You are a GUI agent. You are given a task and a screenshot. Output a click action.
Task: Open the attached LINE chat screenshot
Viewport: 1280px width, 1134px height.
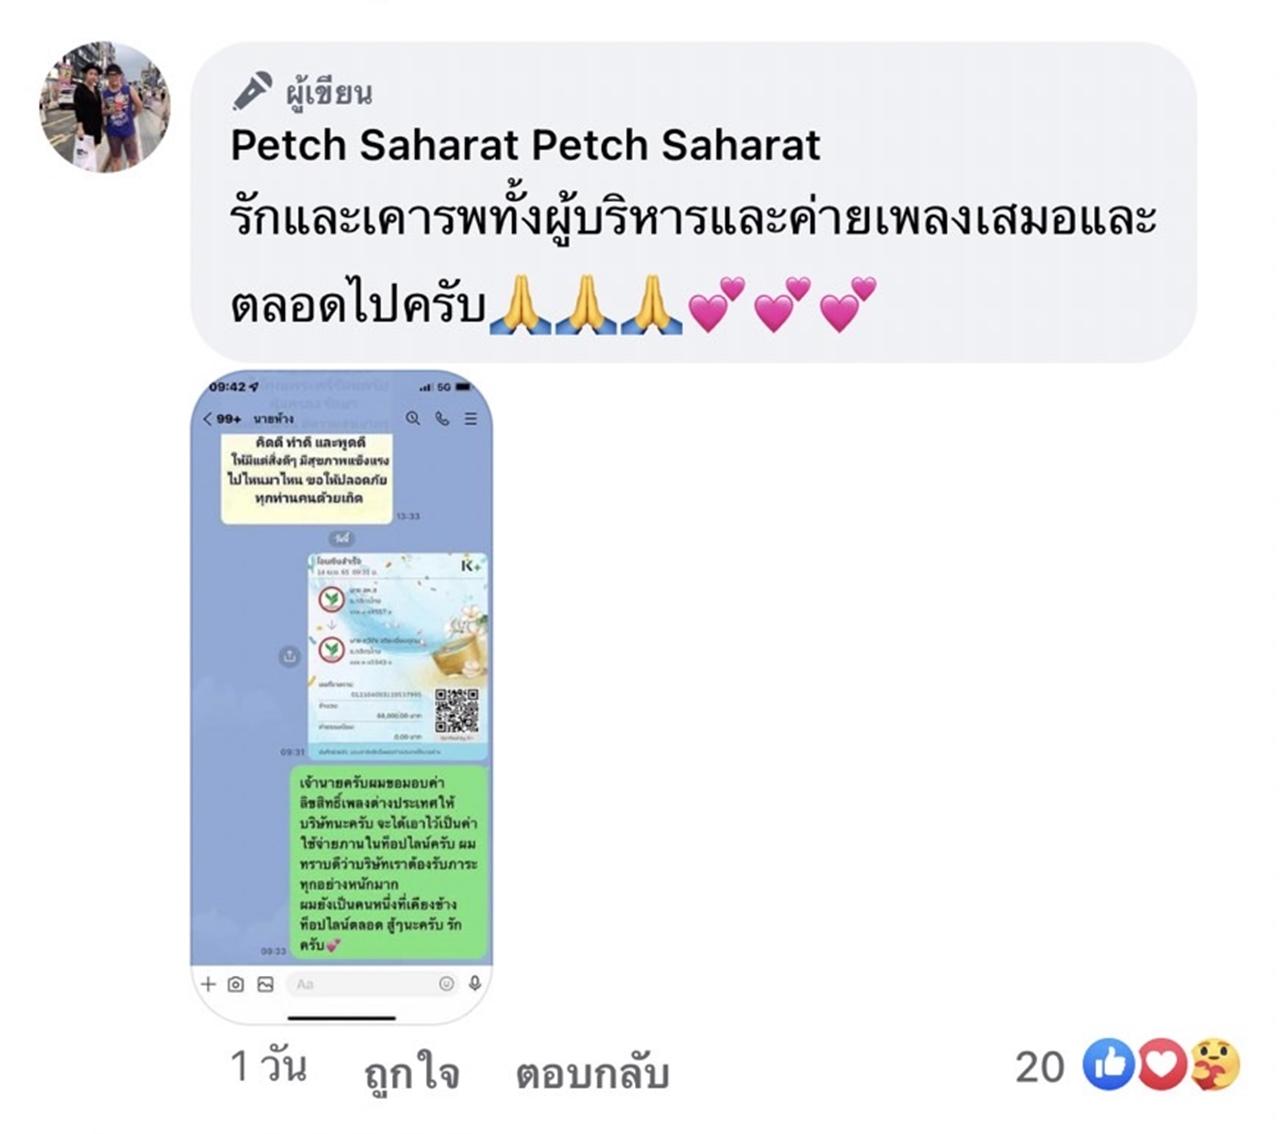point(342,699)
